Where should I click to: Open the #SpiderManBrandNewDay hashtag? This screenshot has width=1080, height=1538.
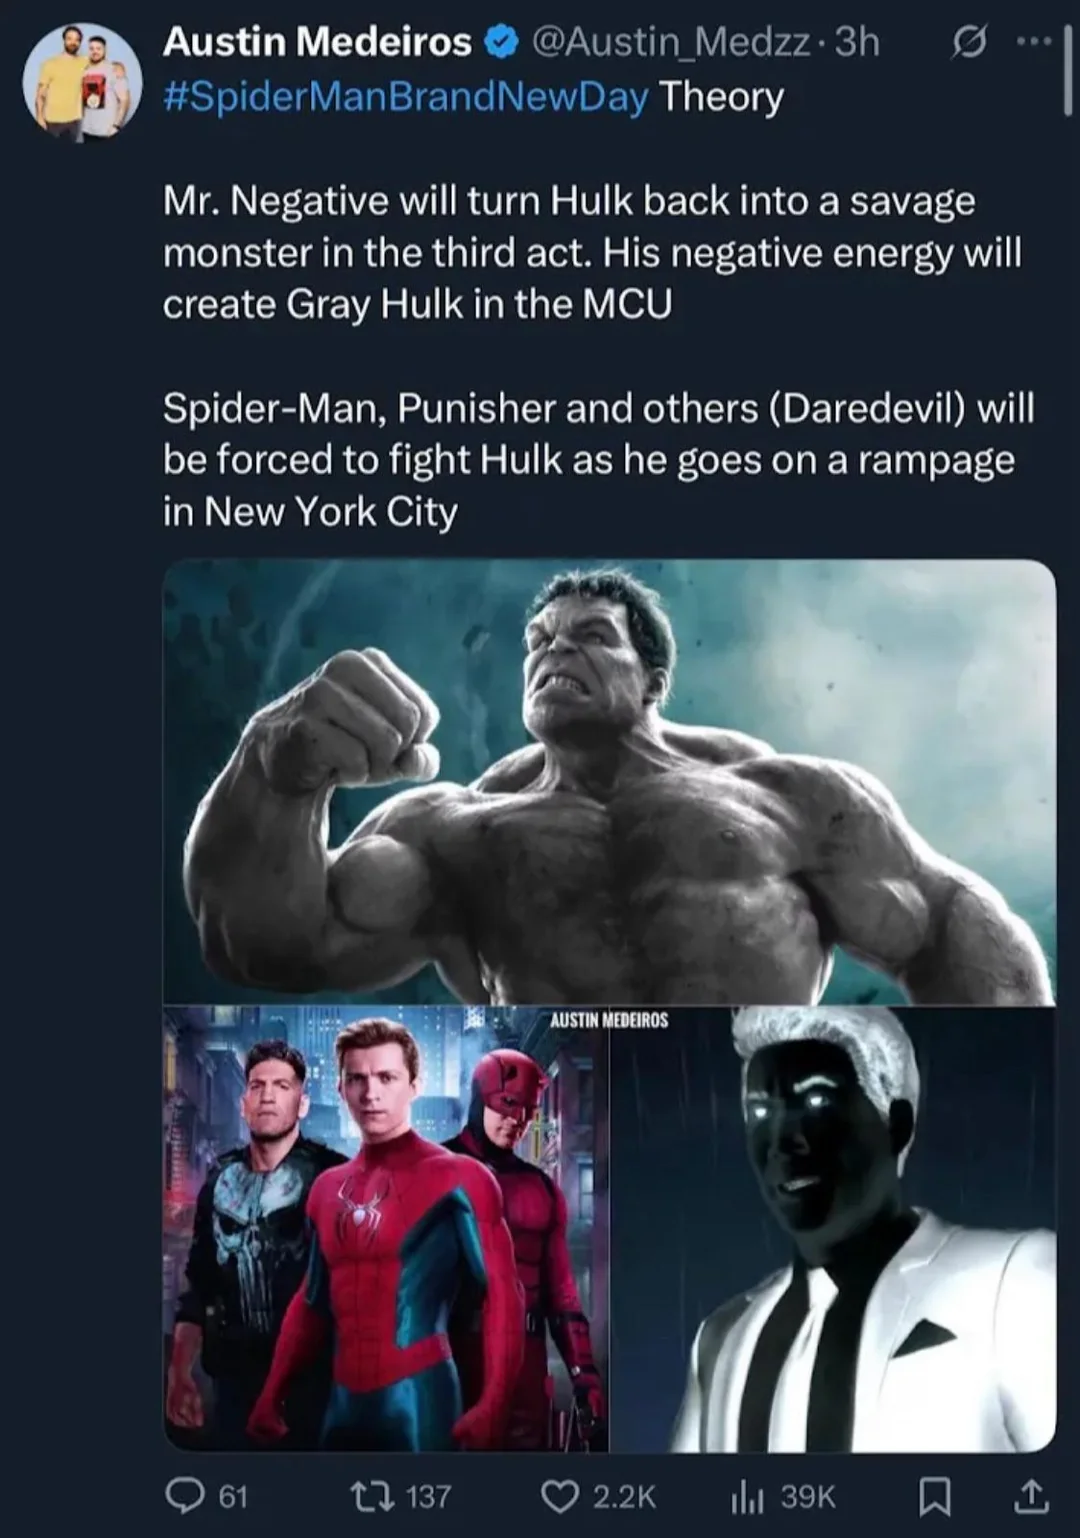(405, 97)
